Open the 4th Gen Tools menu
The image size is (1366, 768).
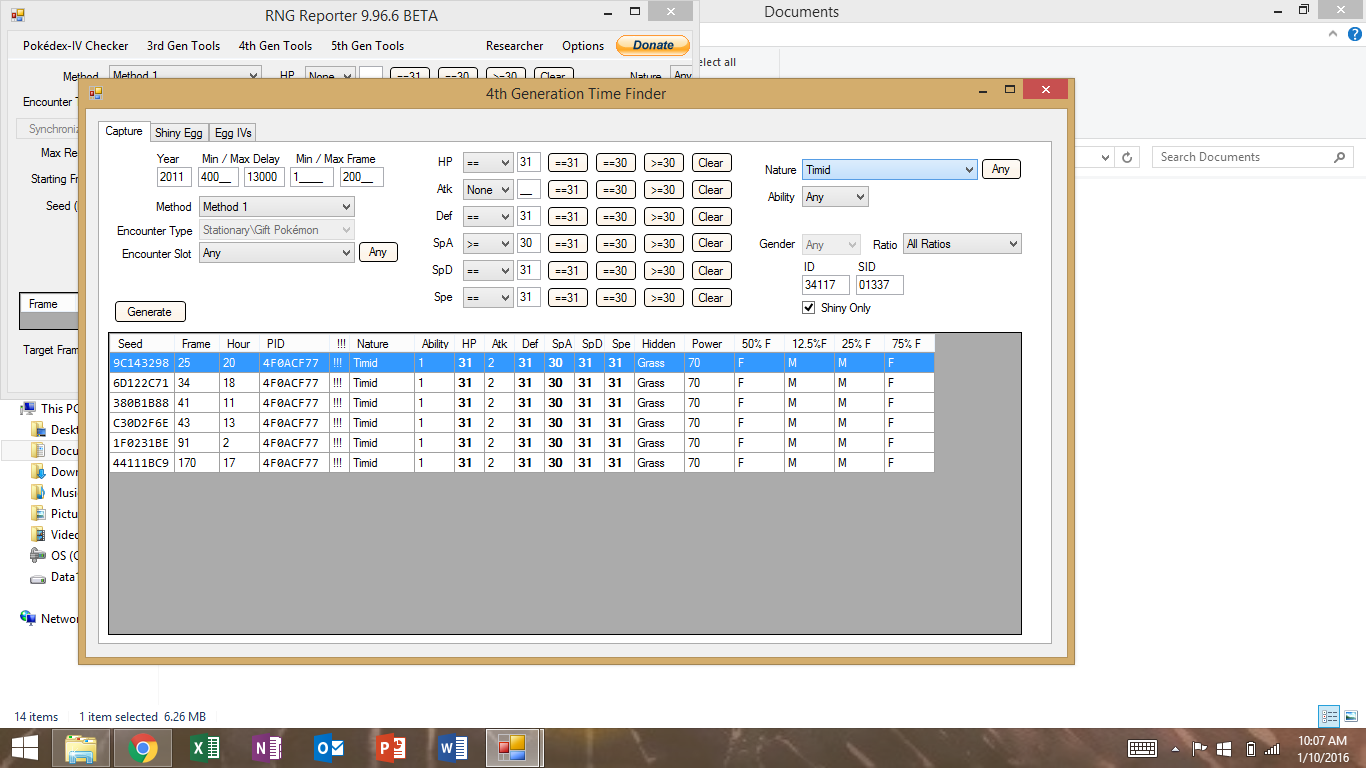(x=275, y=46)
